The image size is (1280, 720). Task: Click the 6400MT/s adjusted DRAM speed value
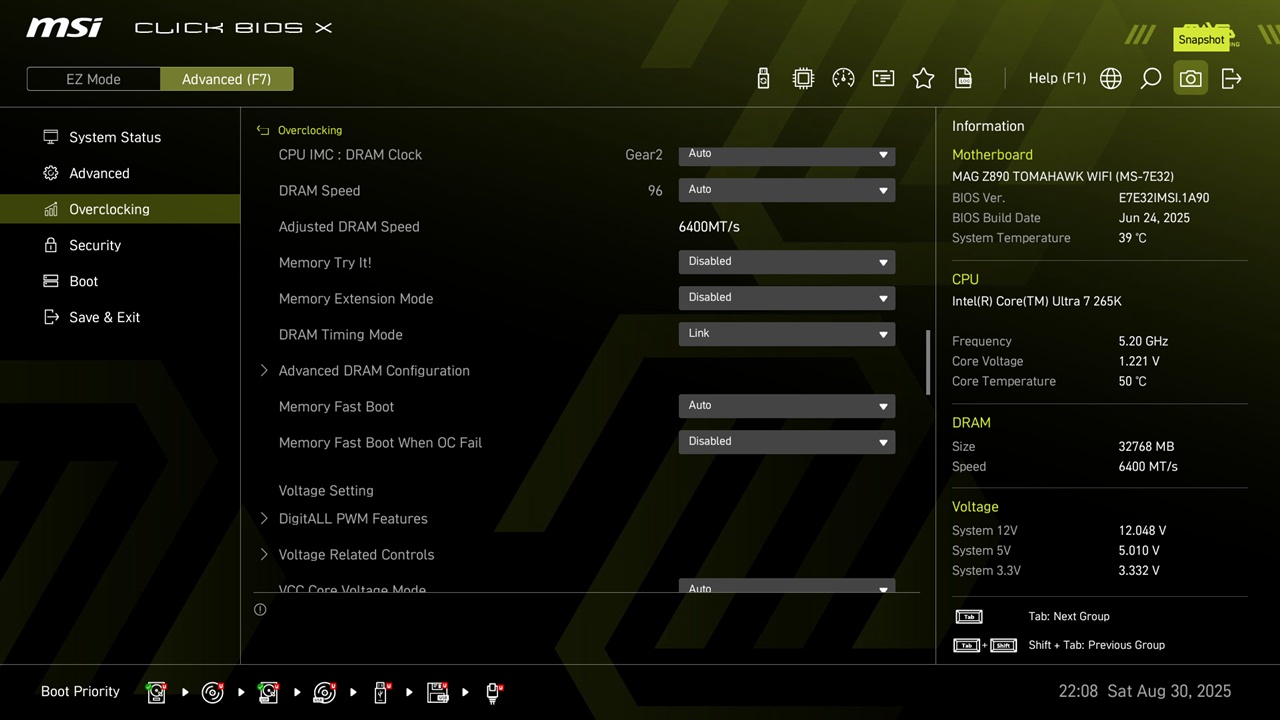tap(709, 226)
